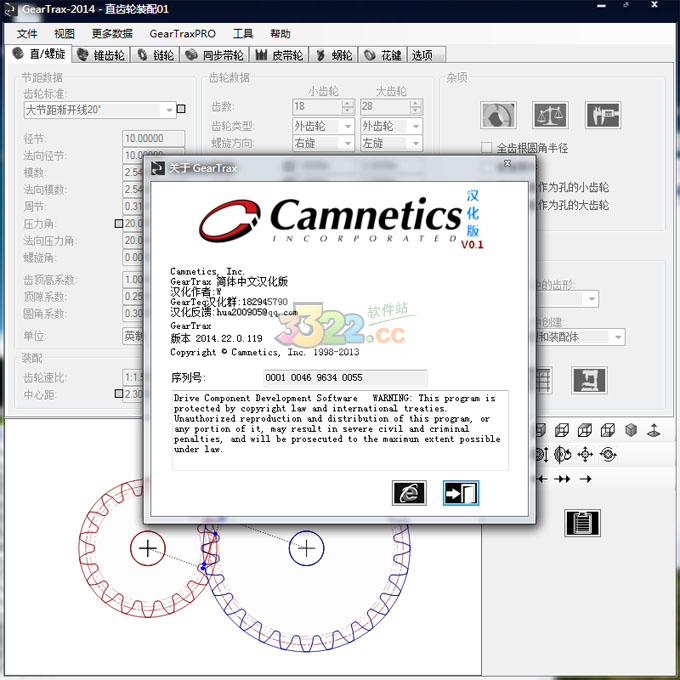
Task: Click the stepper arrows on 大齿轮 齿数 28
Action: (415, 107)
